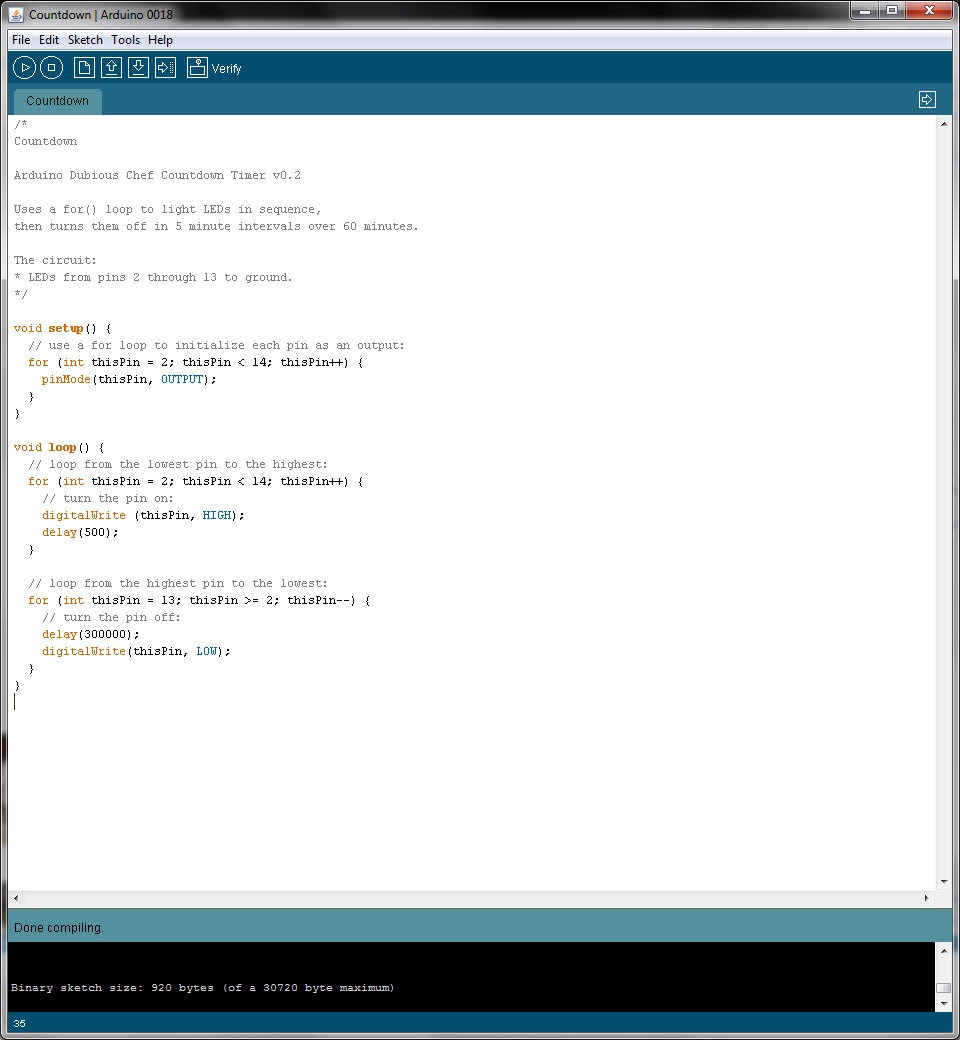Click the Java app icon in title bar
960x1040 pixels.
pos(17,14)
